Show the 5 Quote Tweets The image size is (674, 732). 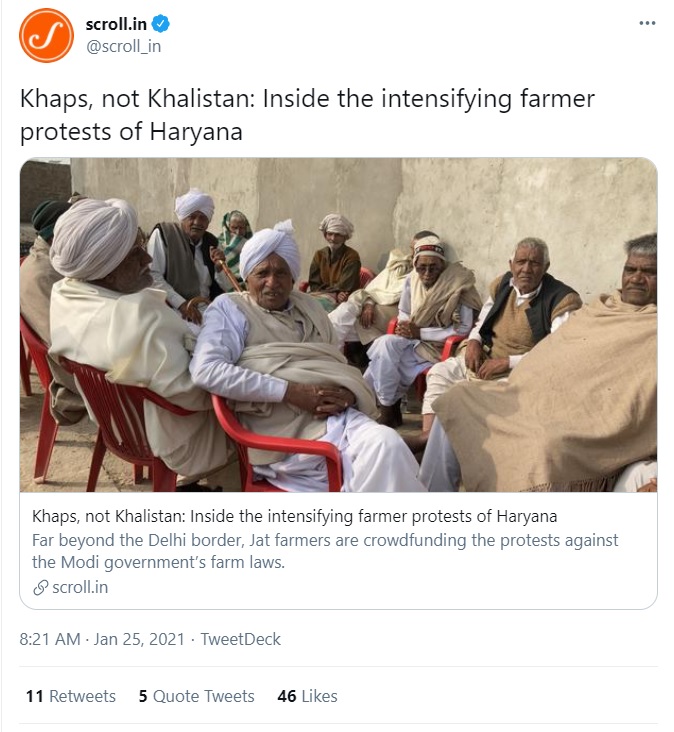pyautogui.click(x=196, y=696)
